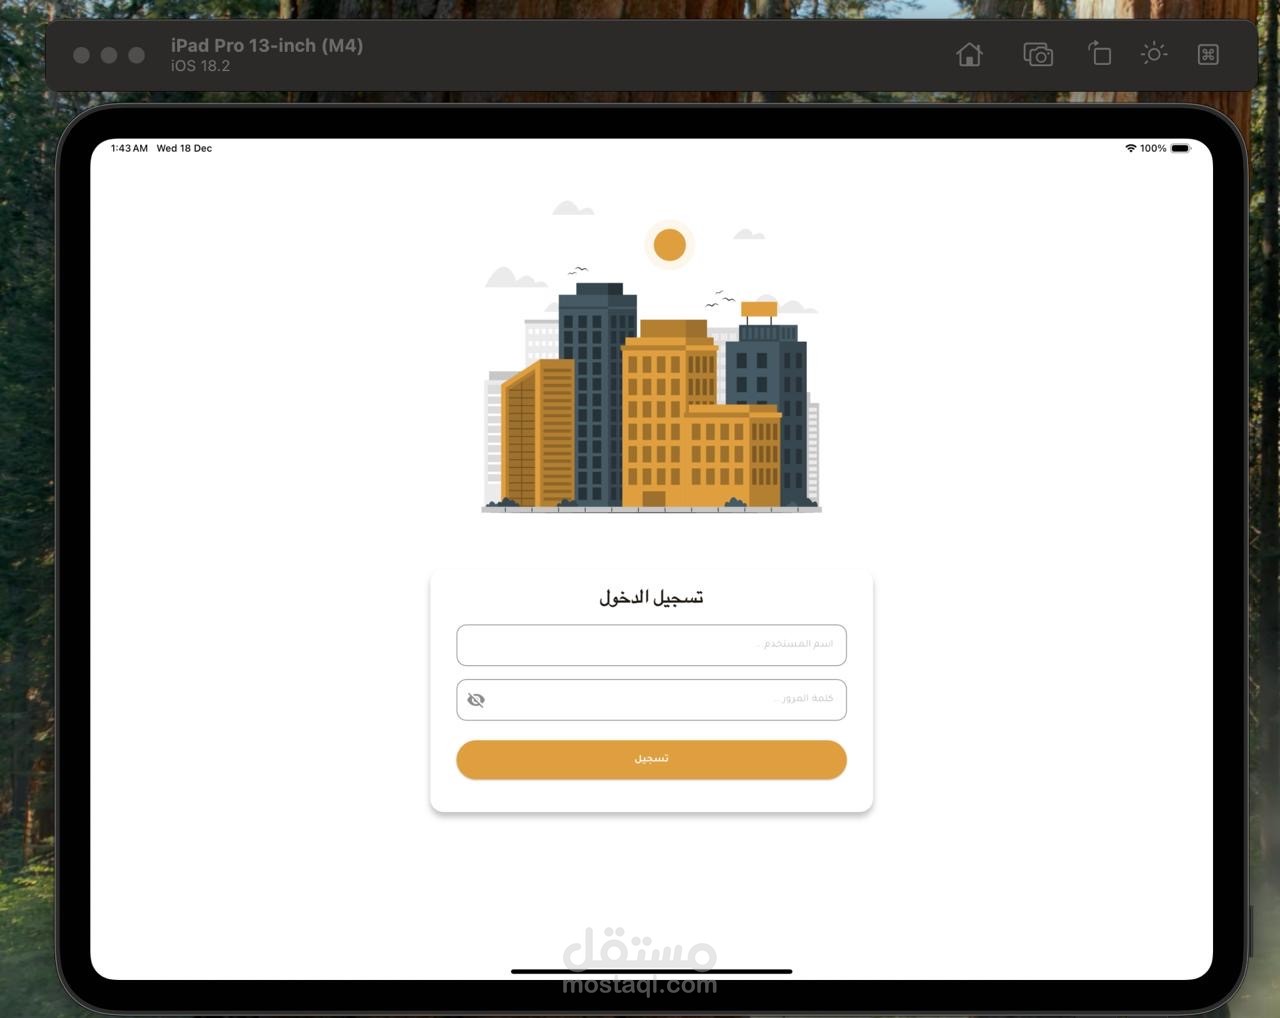Tap the orange تسجيل login button

tap(651, 760)
